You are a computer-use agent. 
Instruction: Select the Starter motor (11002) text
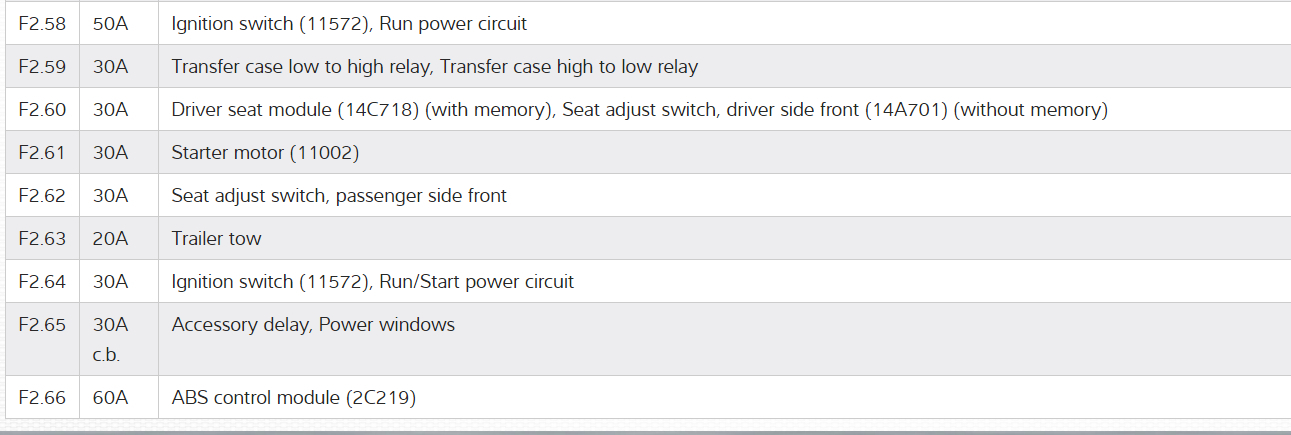(x=265, y=153)
